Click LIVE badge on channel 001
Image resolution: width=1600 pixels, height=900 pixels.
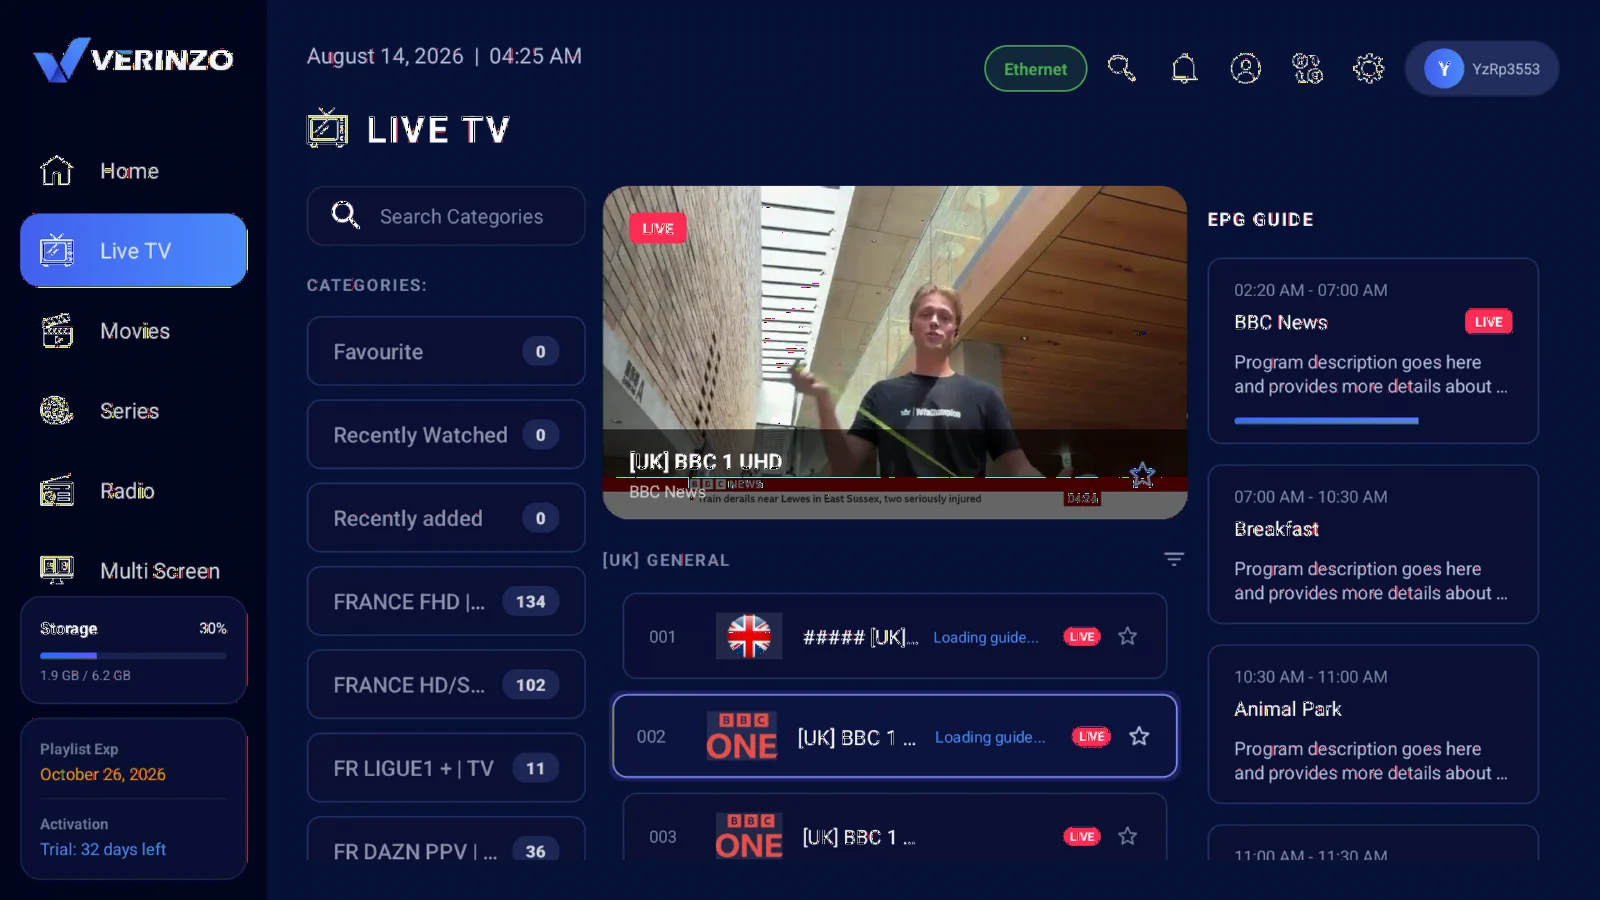point(1082,637)
